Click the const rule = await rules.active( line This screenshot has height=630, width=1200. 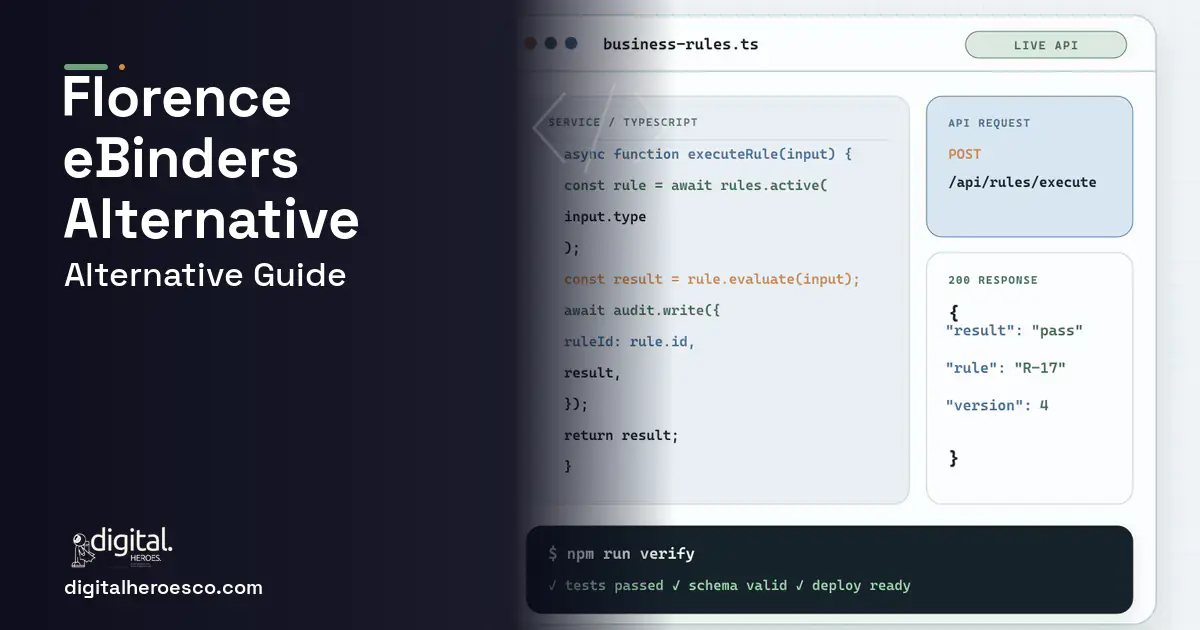695,185
